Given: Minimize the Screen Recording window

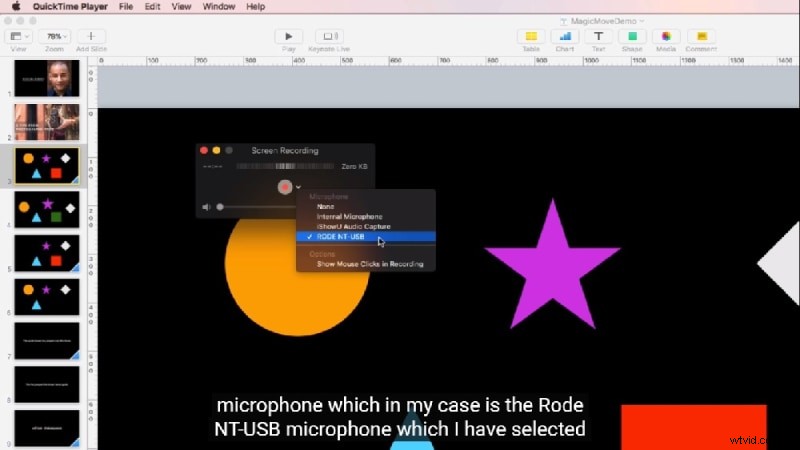Looking at the screenshot, I should pyautogui.click(x=216, y=151).
